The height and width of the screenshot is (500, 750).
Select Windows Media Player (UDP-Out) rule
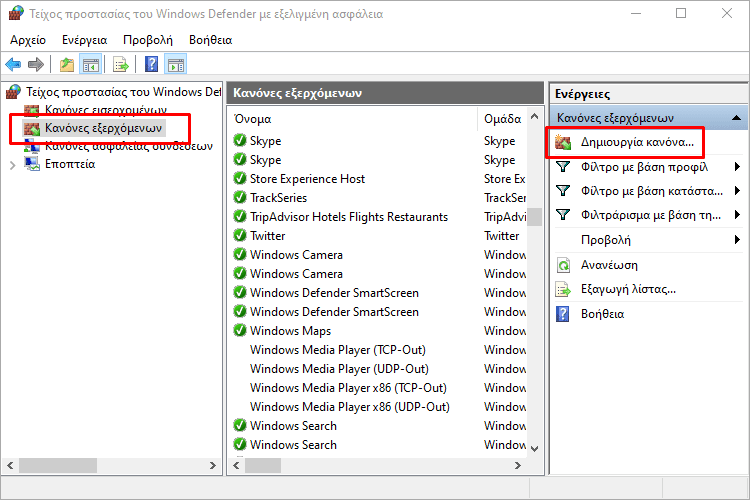tap(339, 369)
